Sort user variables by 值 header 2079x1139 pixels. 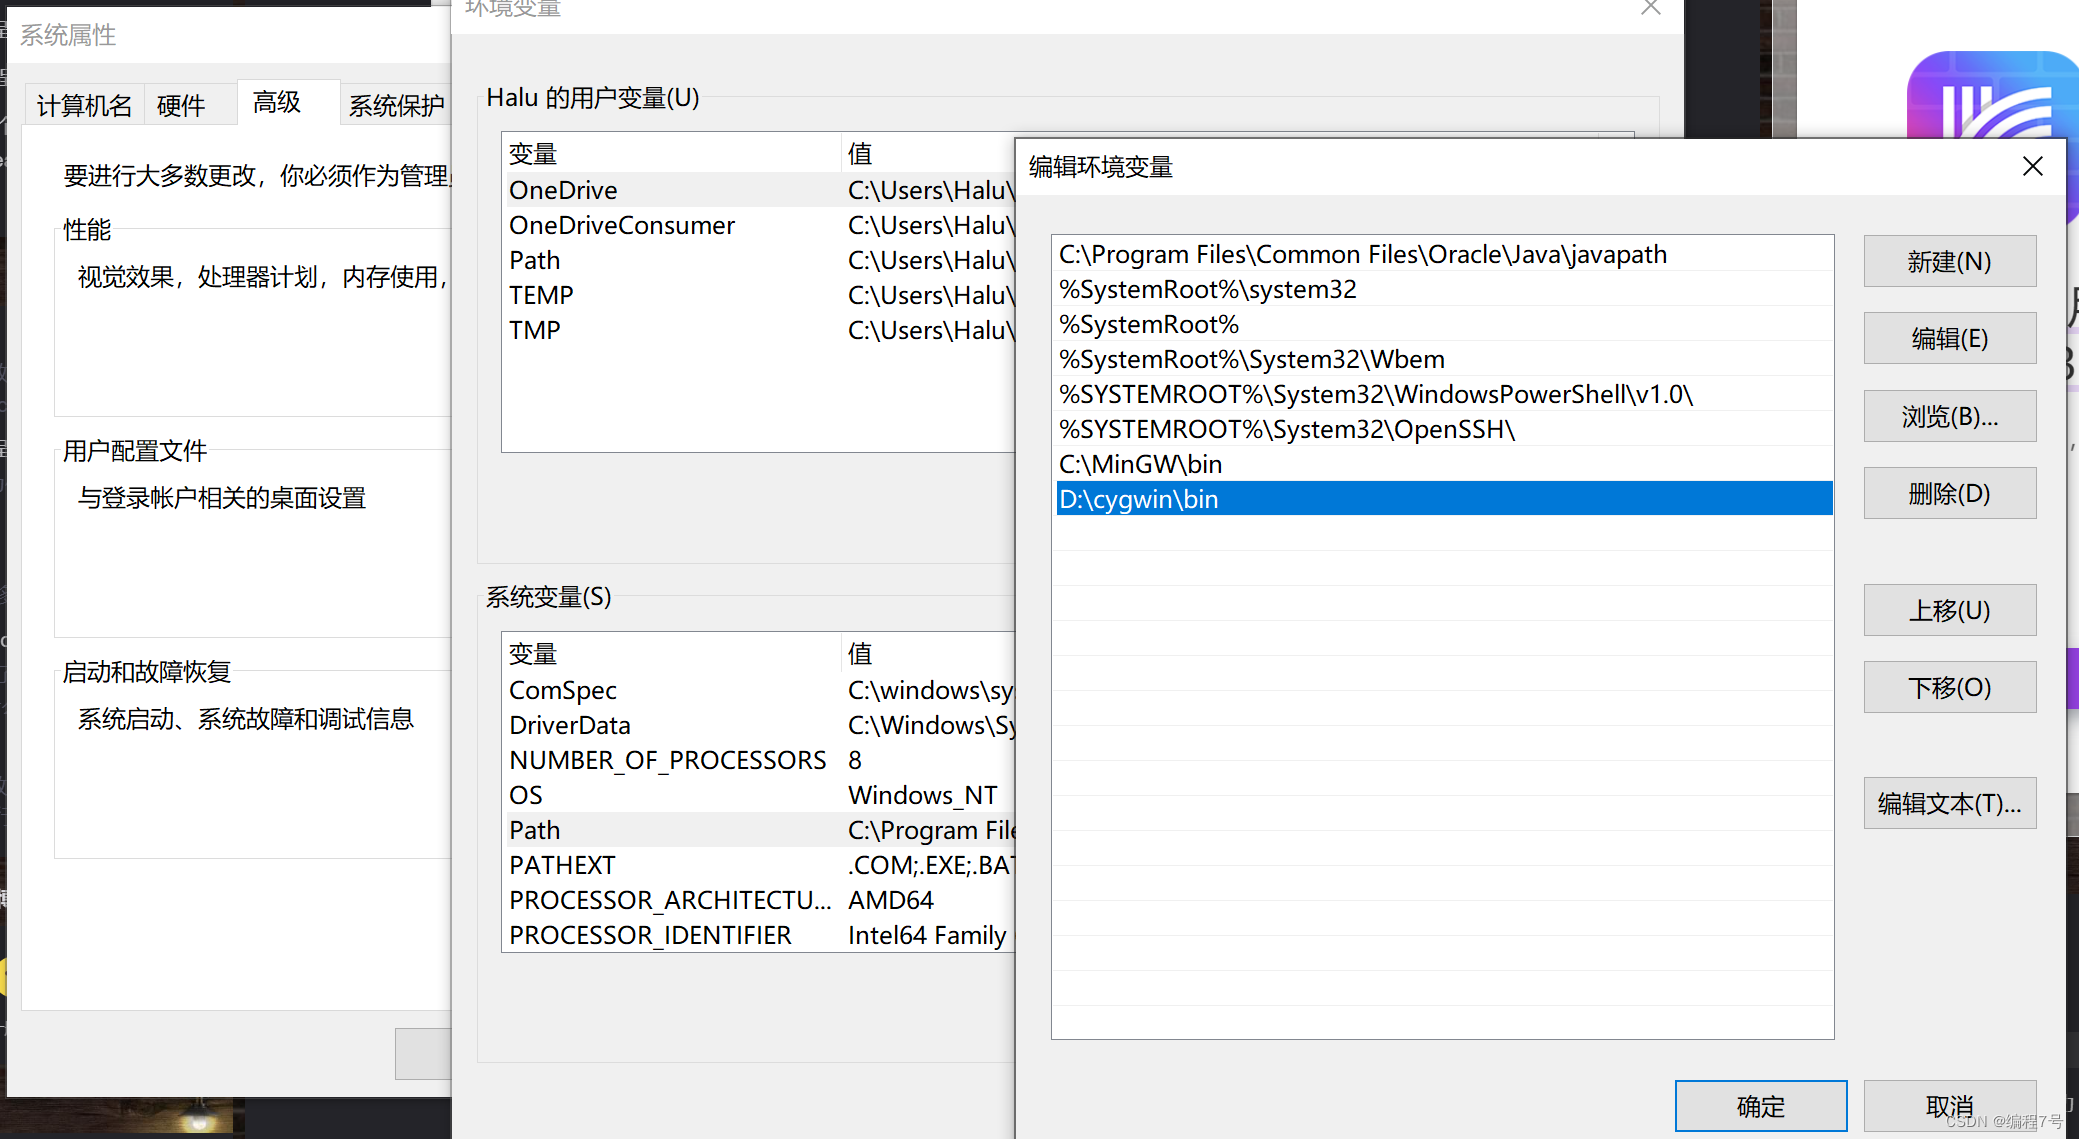[x=930, y=153]
